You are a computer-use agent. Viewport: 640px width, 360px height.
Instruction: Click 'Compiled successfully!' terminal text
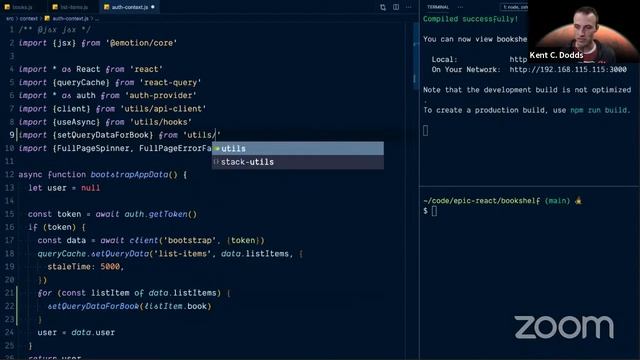tap(470, 19)
